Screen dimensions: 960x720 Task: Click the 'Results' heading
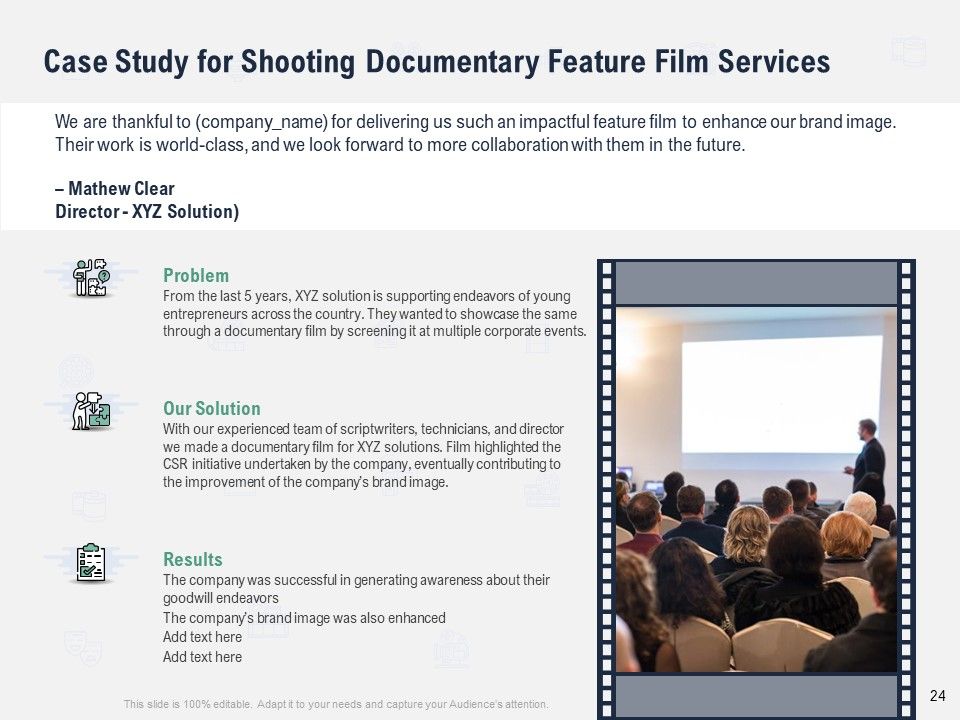point(192,559)
